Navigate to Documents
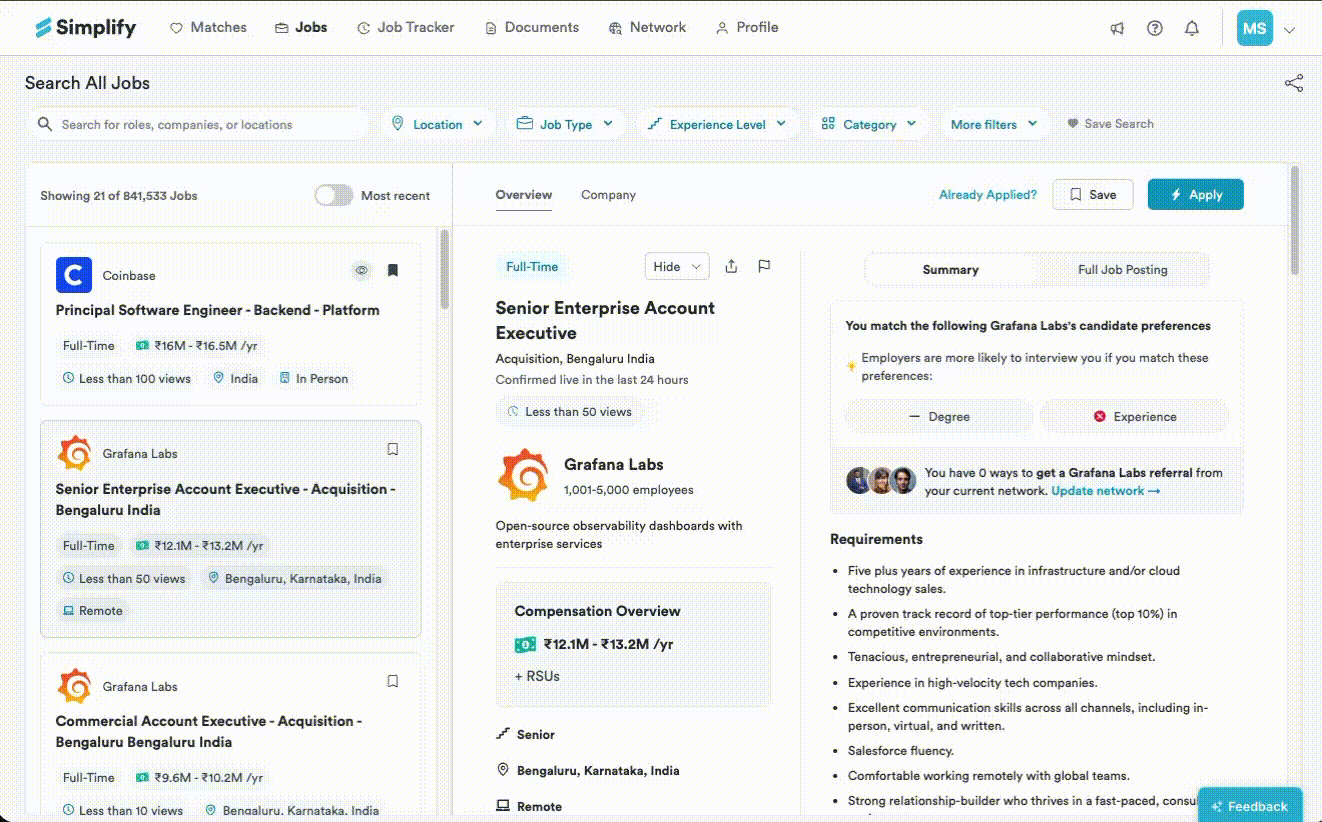The height and width of the screenshot is (822, 1322). pos(531,28)
